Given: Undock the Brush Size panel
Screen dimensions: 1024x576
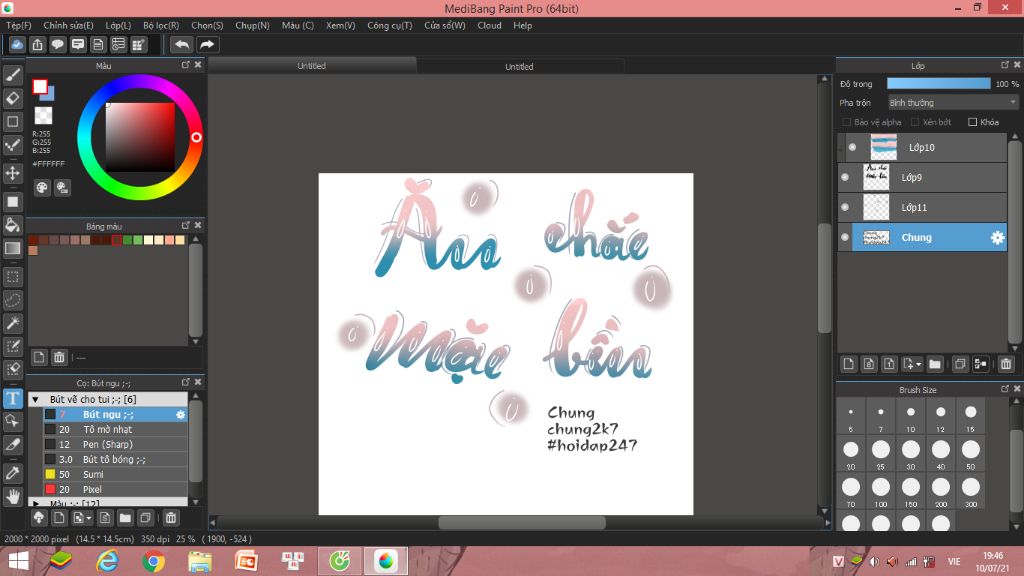Looking at the screenshot, I should click(x=1004, y=389).
